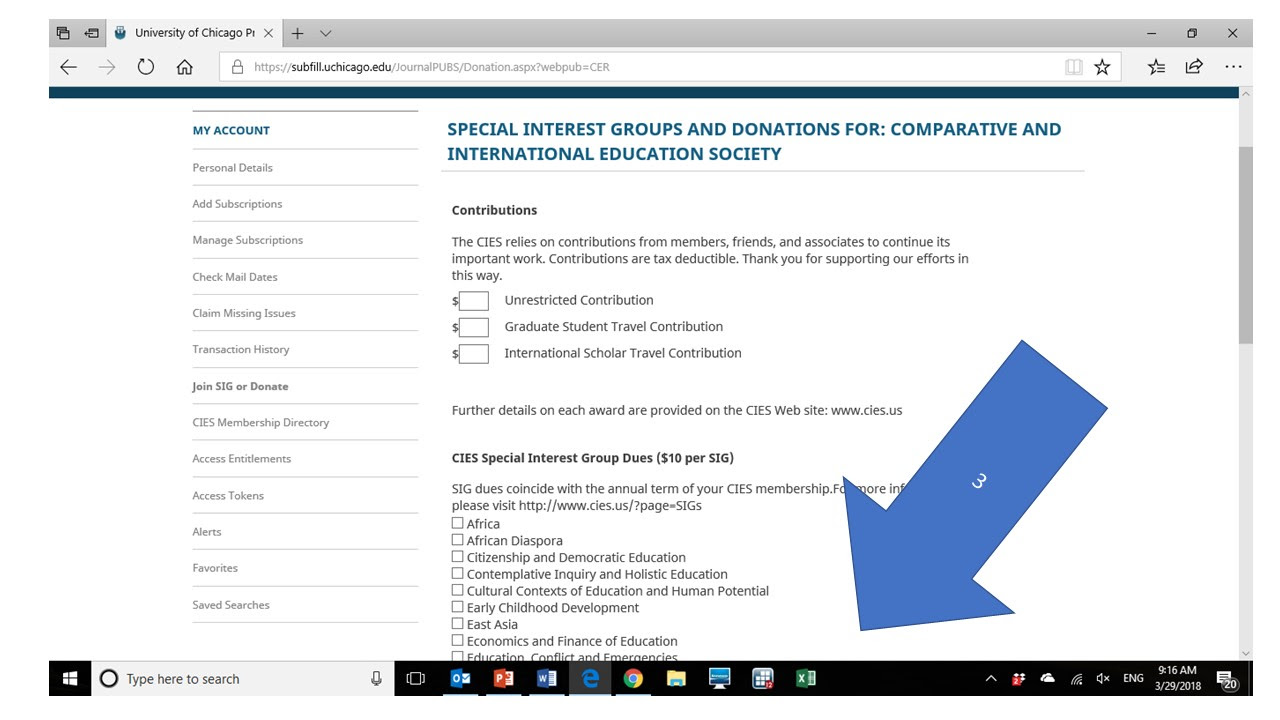The image size is (1280, 720).
Task: Open Access Entitlements link
Action: pos(241,459)
